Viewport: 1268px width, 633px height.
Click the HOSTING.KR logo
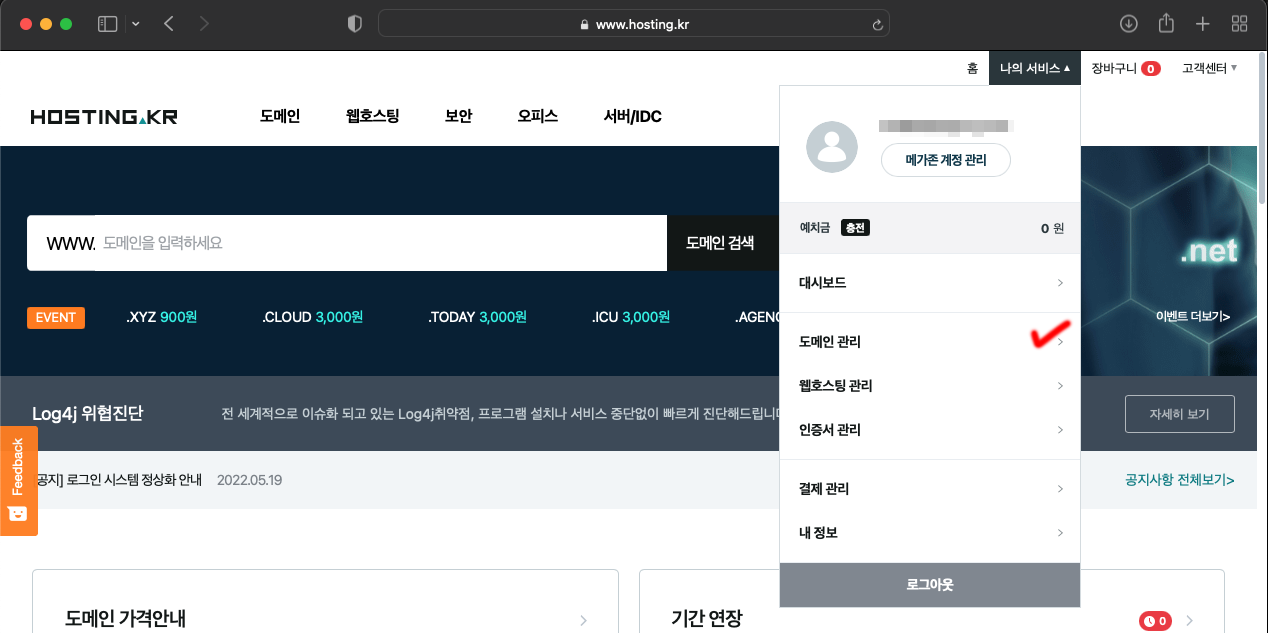(x=104, y=117)
